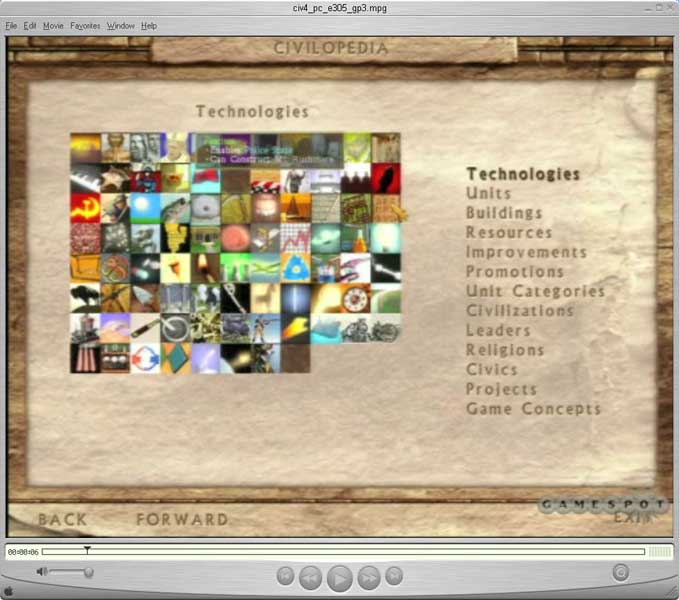The height and width of the screenshot is (600, 679).
Task: Open the pyramid technology icon
Action: (295, 208)
